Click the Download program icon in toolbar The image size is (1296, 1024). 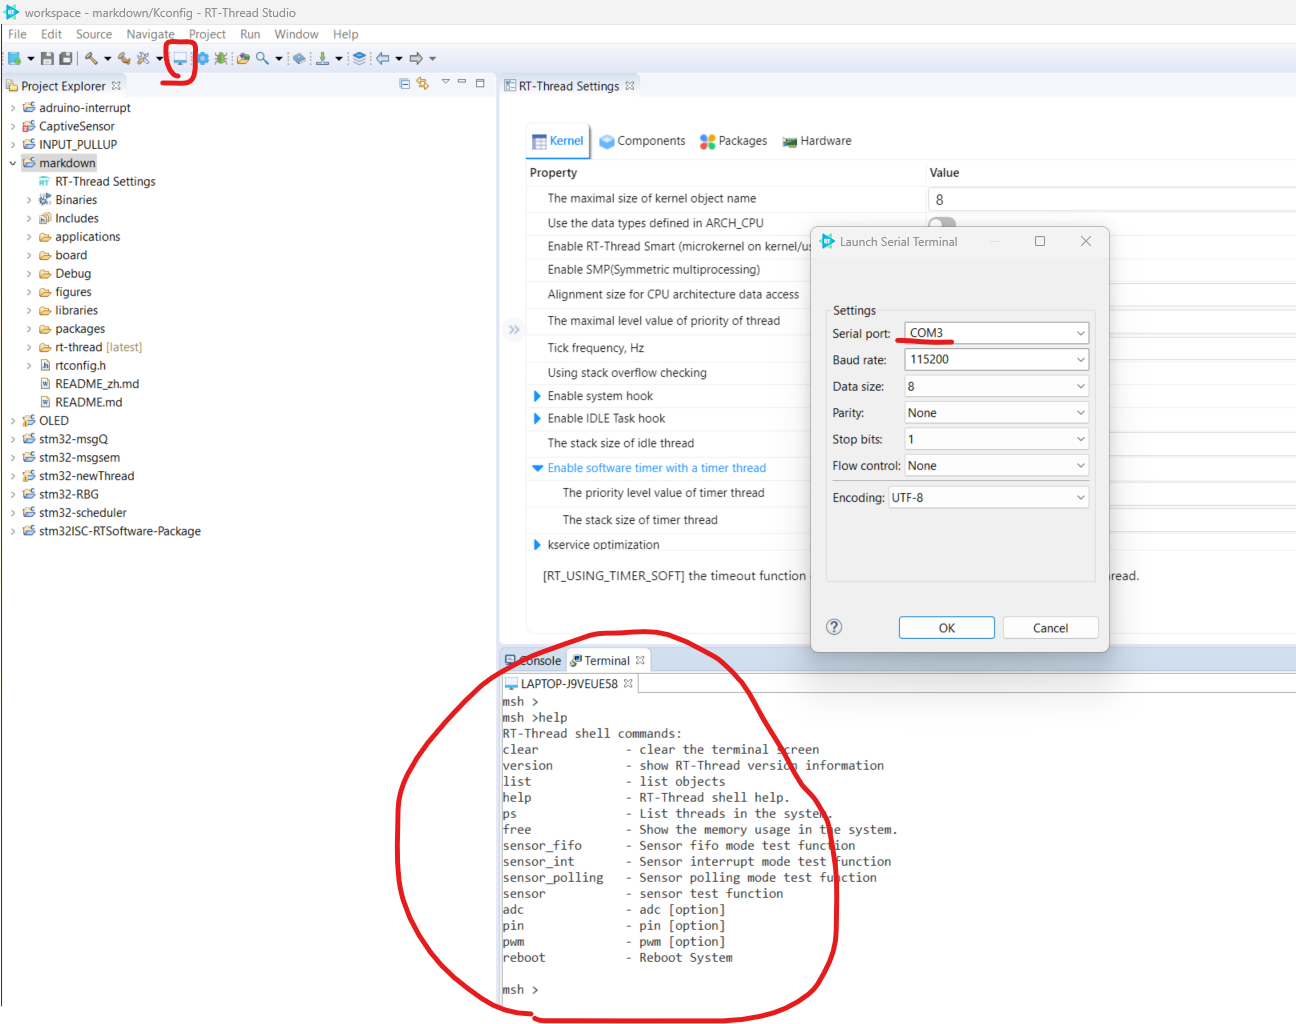pyautogui.click(x=323, y=59)
